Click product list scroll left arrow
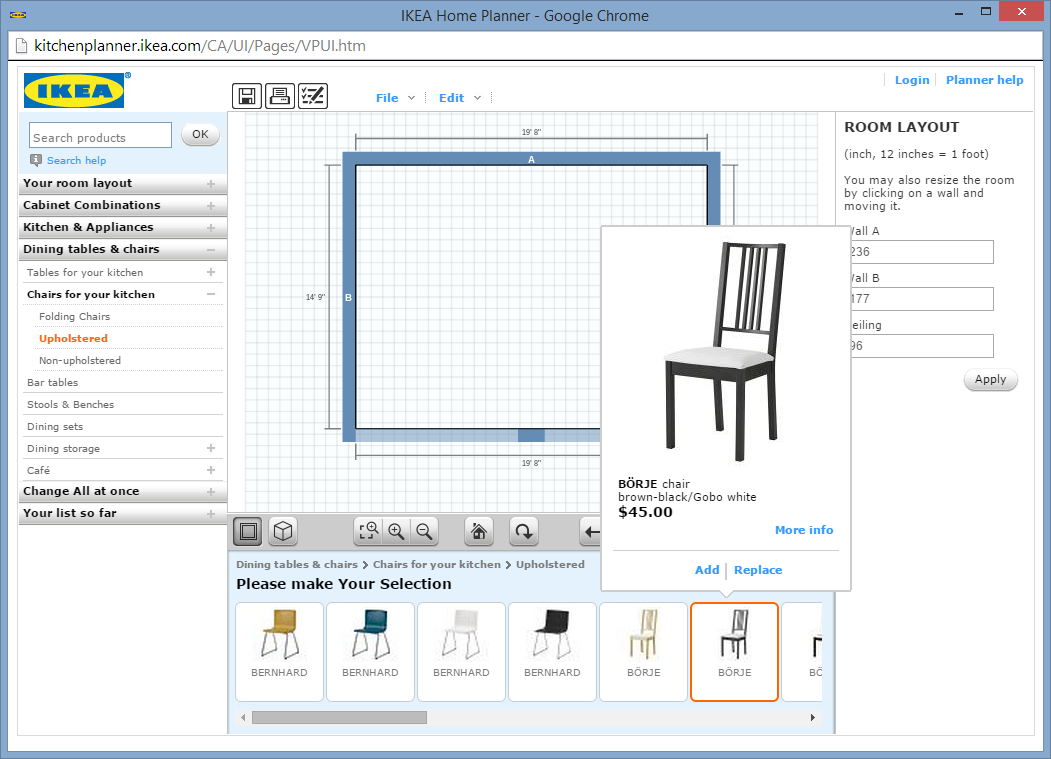 [243, 717]
